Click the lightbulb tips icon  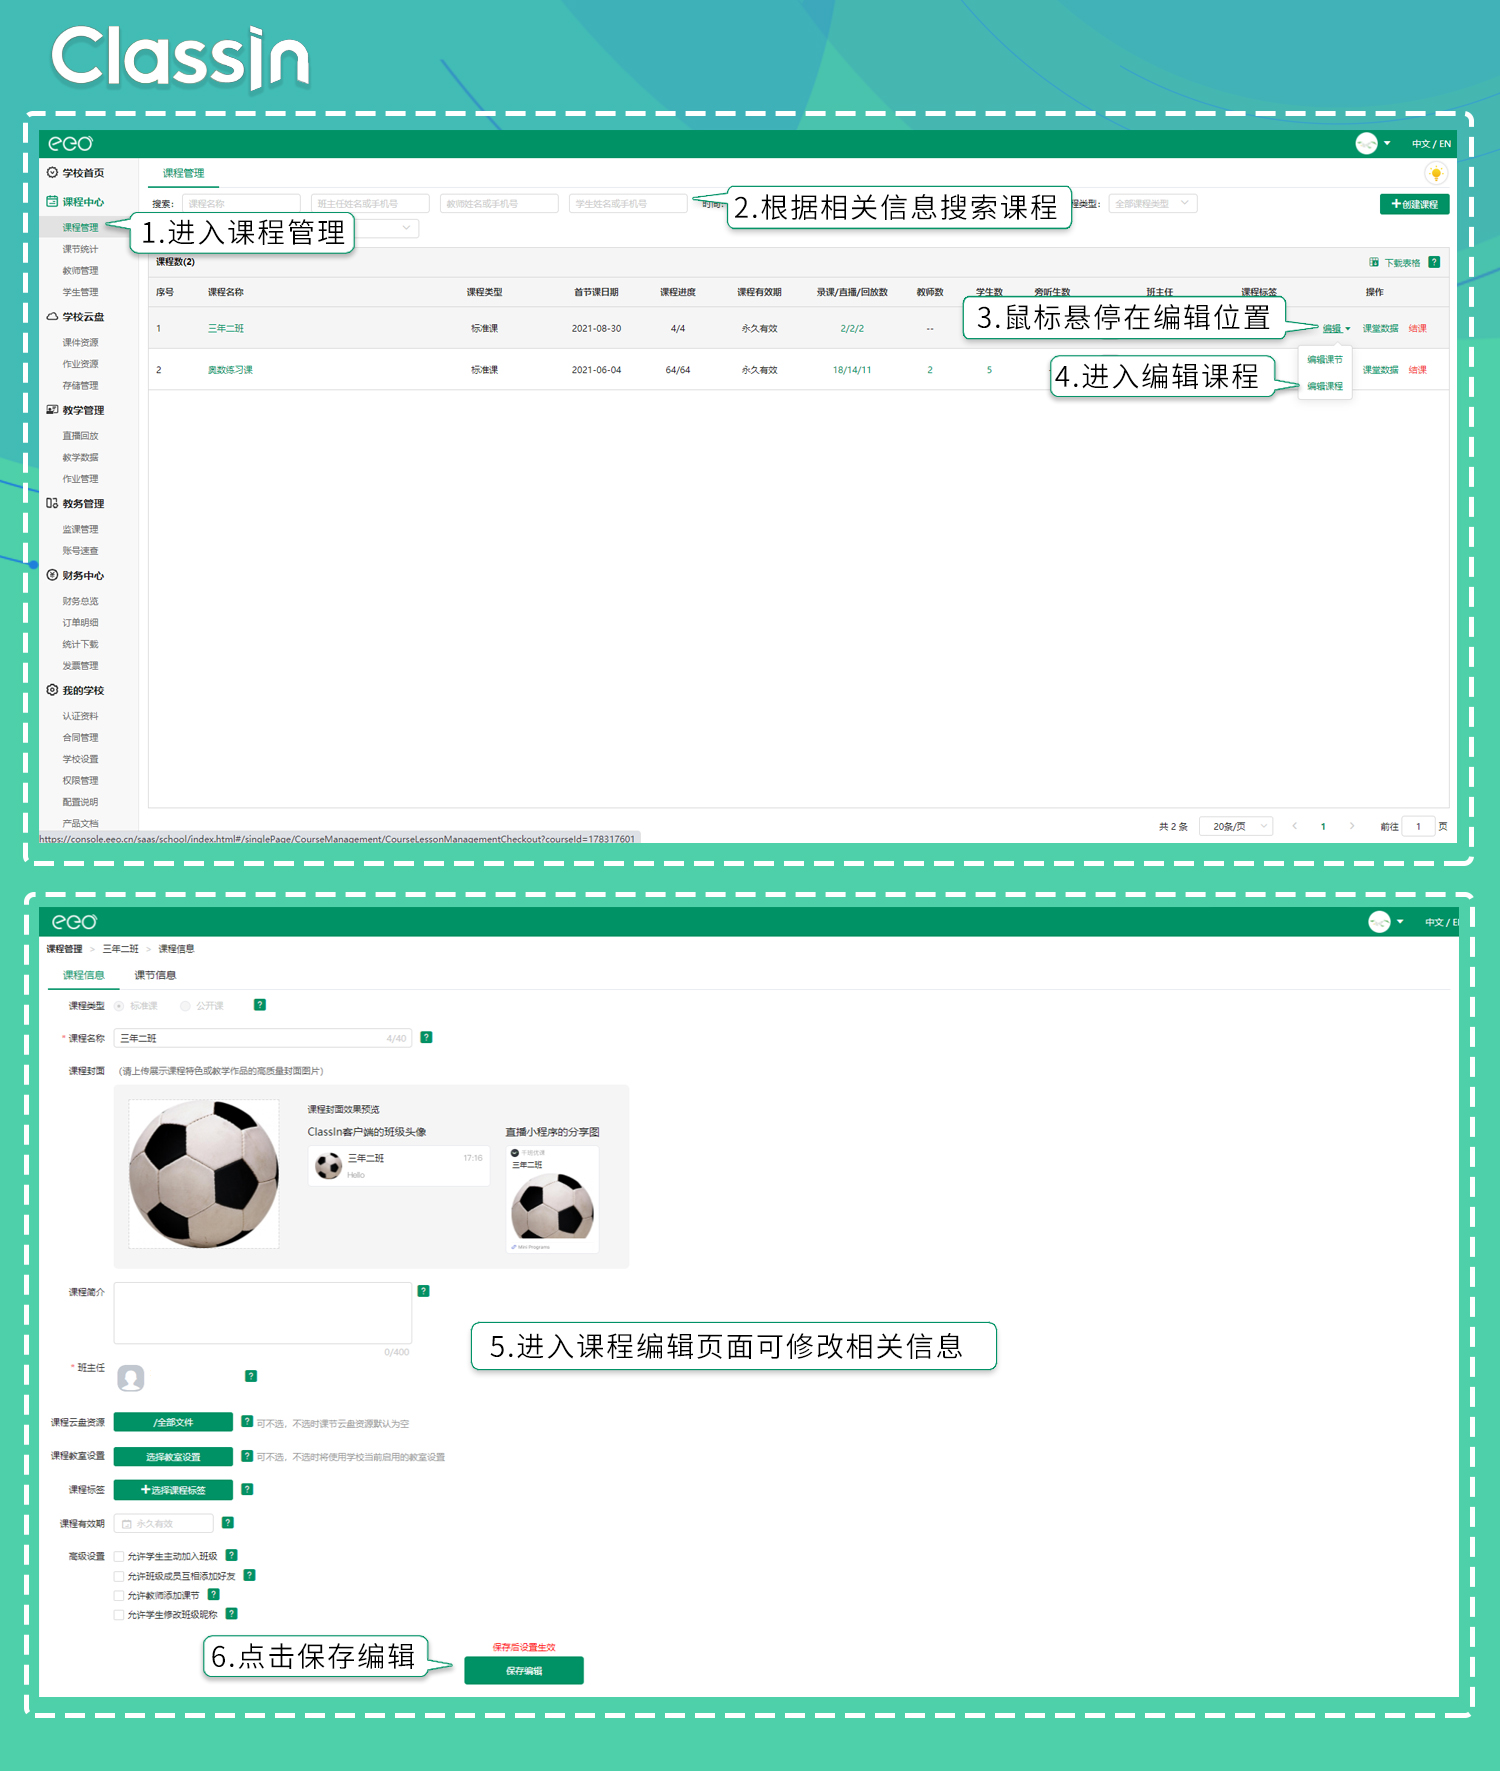(x=1436, y=174)
